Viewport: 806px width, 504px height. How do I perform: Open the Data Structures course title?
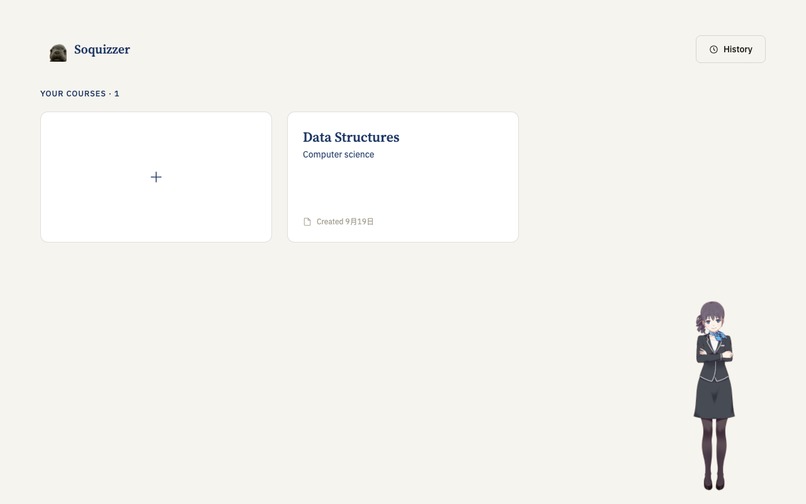pyautogui.click(x=351, y=137)
